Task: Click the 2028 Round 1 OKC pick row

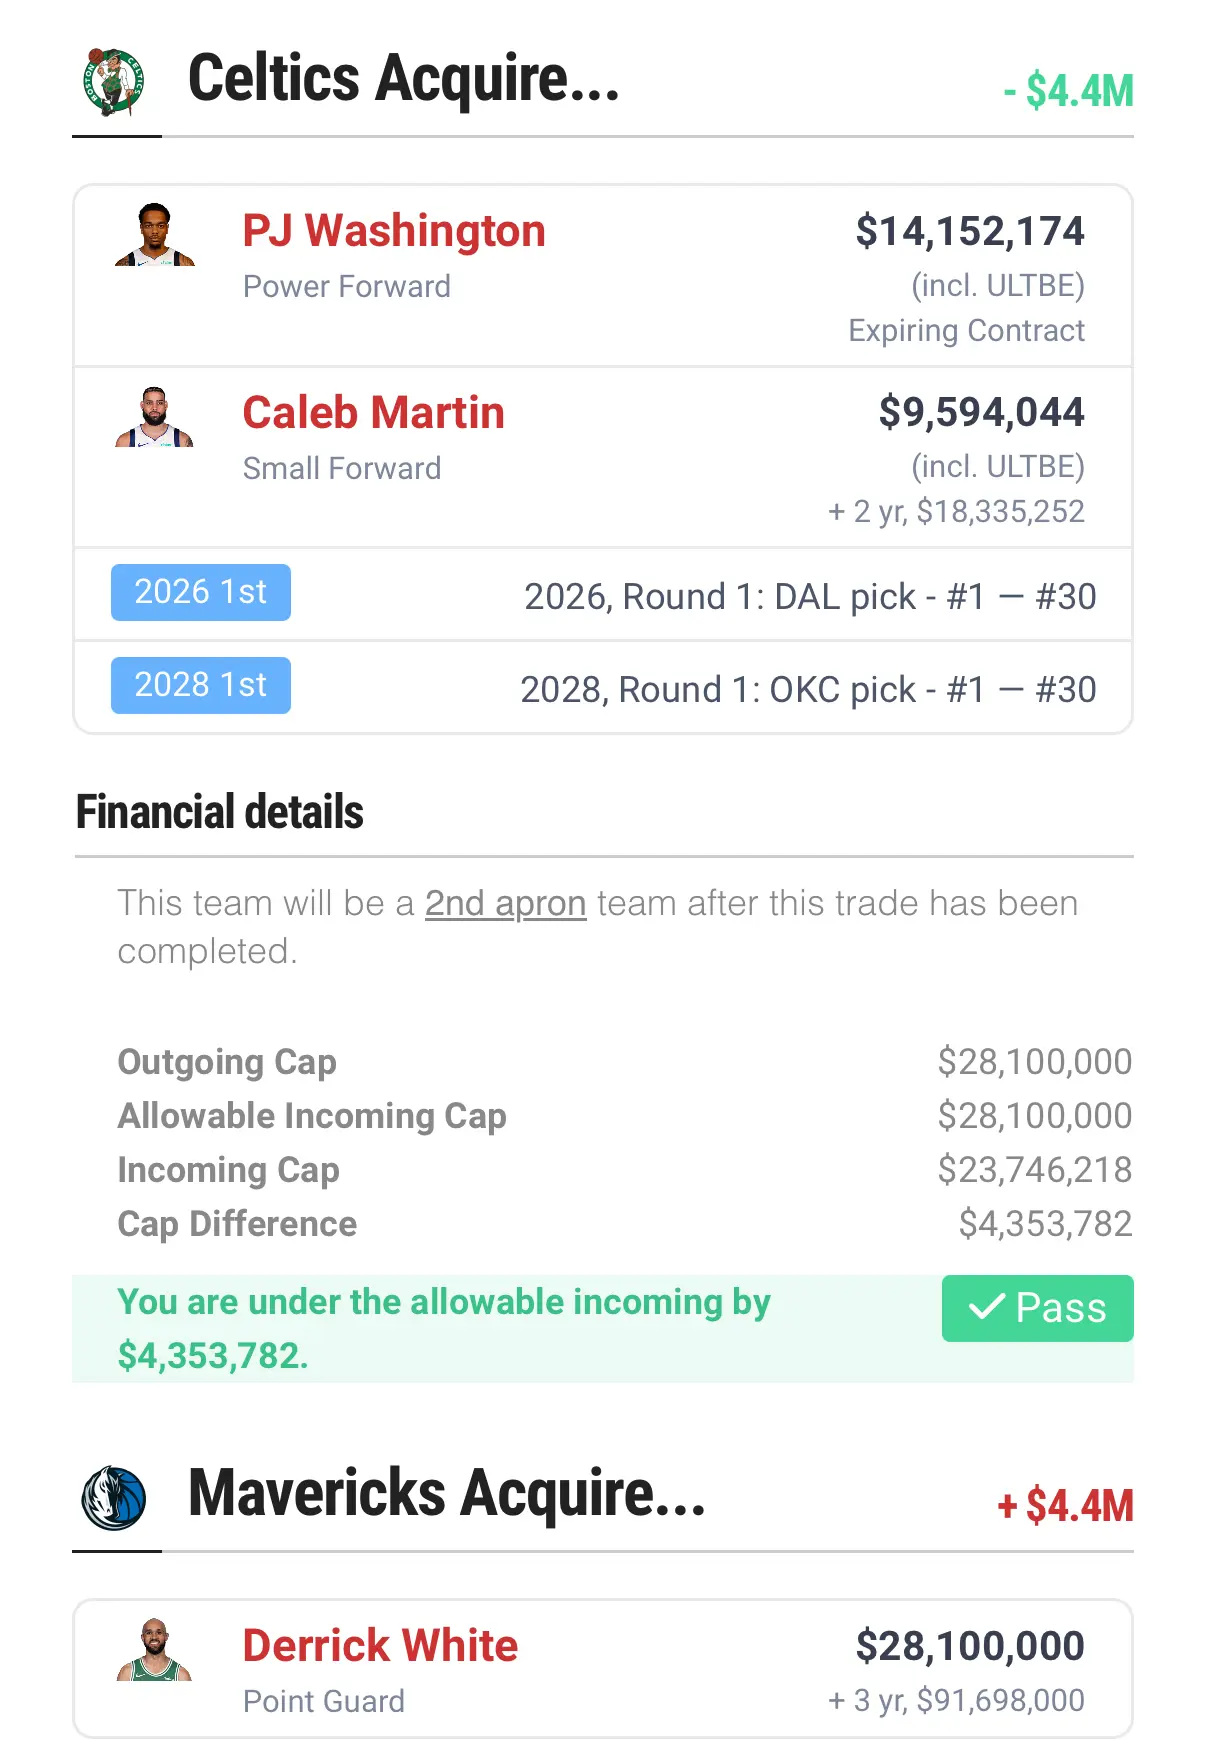Action: [x=603, y=688]
